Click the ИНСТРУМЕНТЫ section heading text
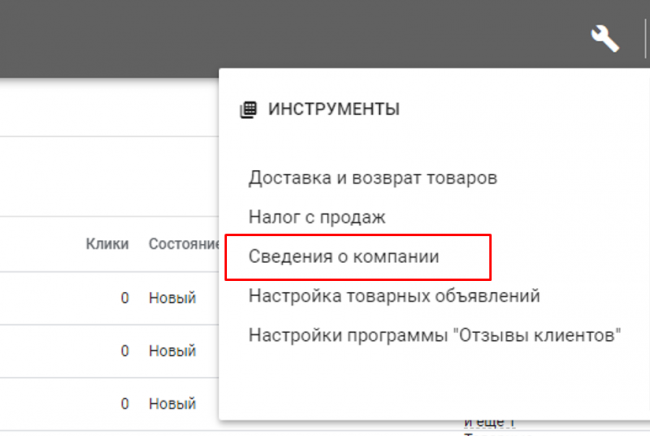Viewport: 650px width, 436px height. (x=334, y=110)
